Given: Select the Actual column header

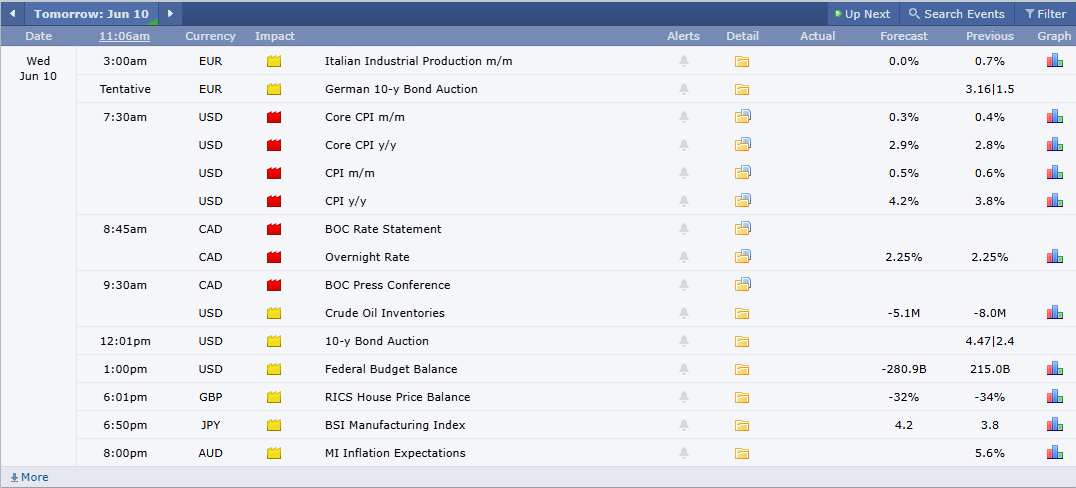Looking at the screenshot, I should (x=818, y=36).
